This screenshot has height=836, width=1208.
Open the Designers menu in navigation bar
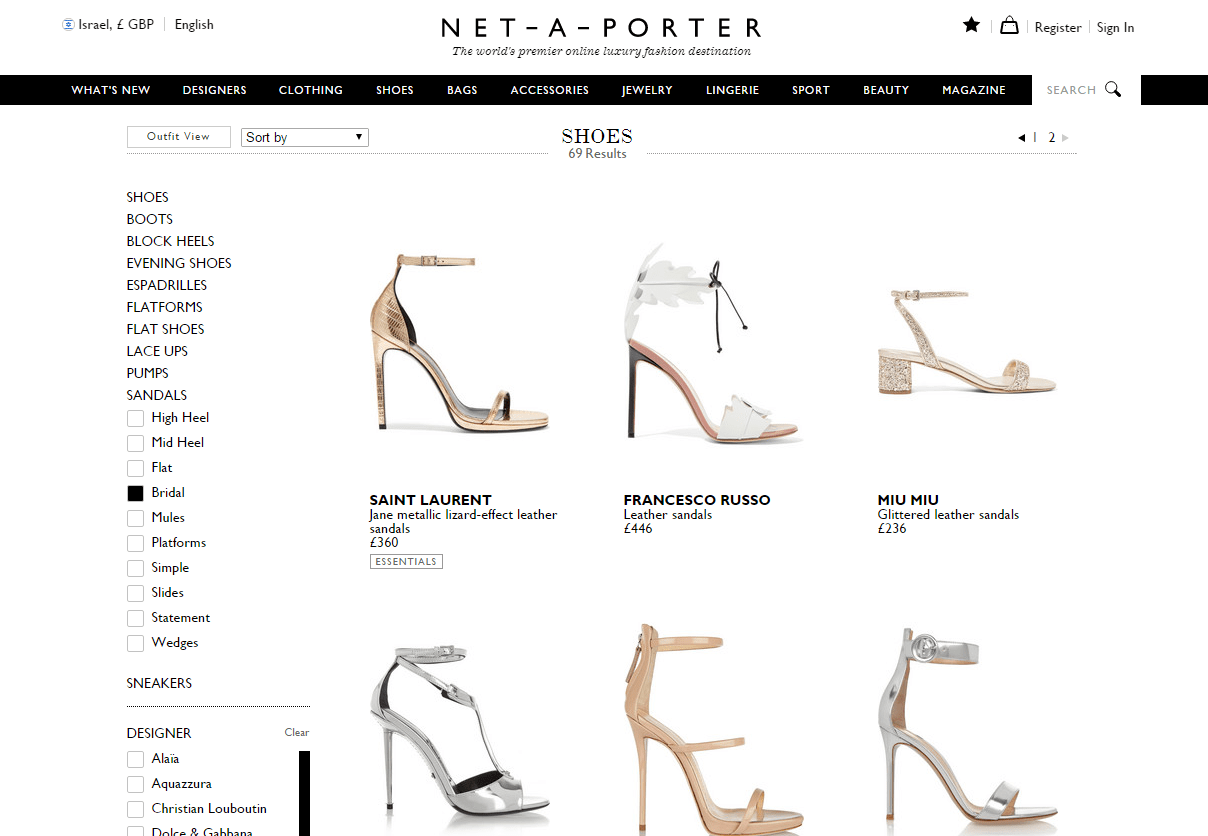214,90
